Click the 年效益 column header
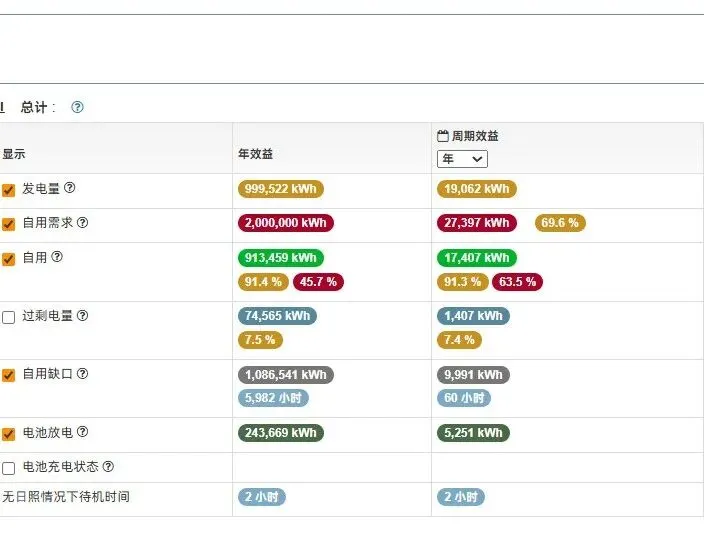Viewport: 704px width, 549px height. coord(255,154)
